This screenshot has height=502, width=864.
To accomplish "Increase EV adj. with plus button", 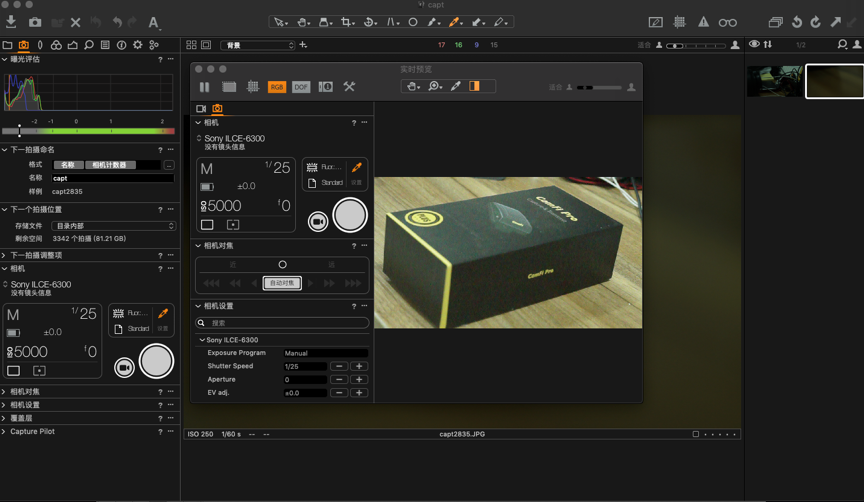I will [359, 392].
